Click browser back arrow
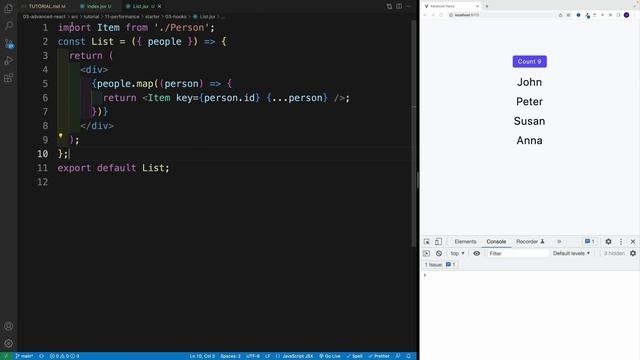The width and height of the screenshot is (640, 360). click(x=425, y=15)
